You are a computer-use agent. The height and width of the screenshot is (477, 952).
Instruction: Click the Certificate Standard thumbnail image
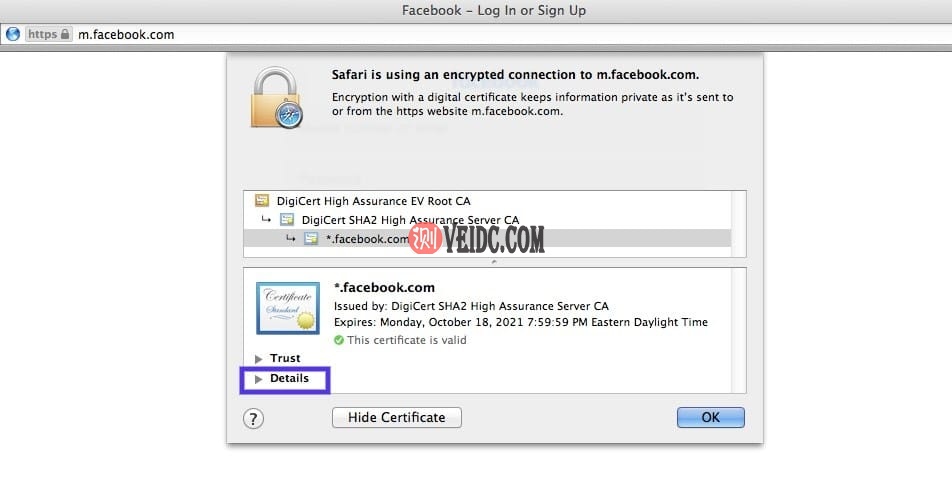click(288, 308)
